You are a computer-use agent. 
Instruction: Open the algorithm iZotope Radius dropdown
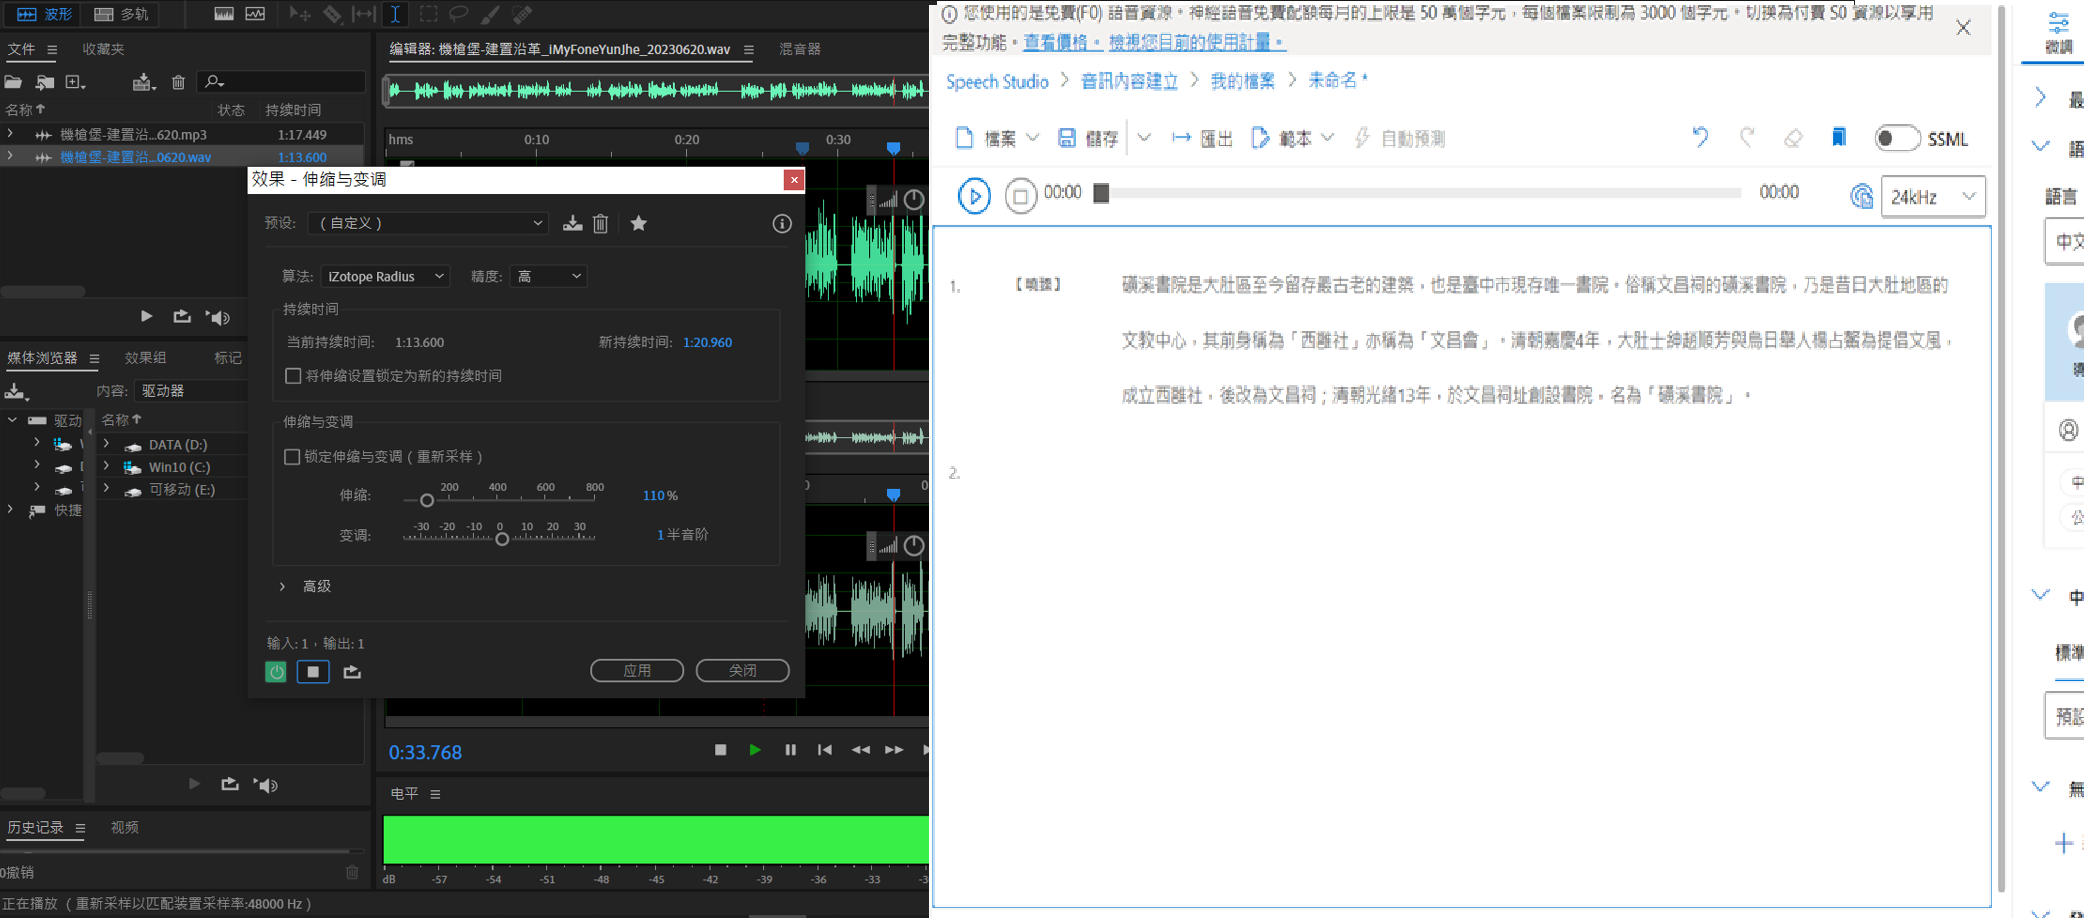tap(385, 276)
